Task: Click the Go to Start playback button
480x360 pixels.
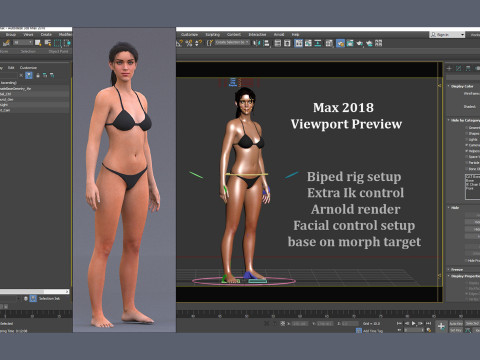Action: click(399, 323)
